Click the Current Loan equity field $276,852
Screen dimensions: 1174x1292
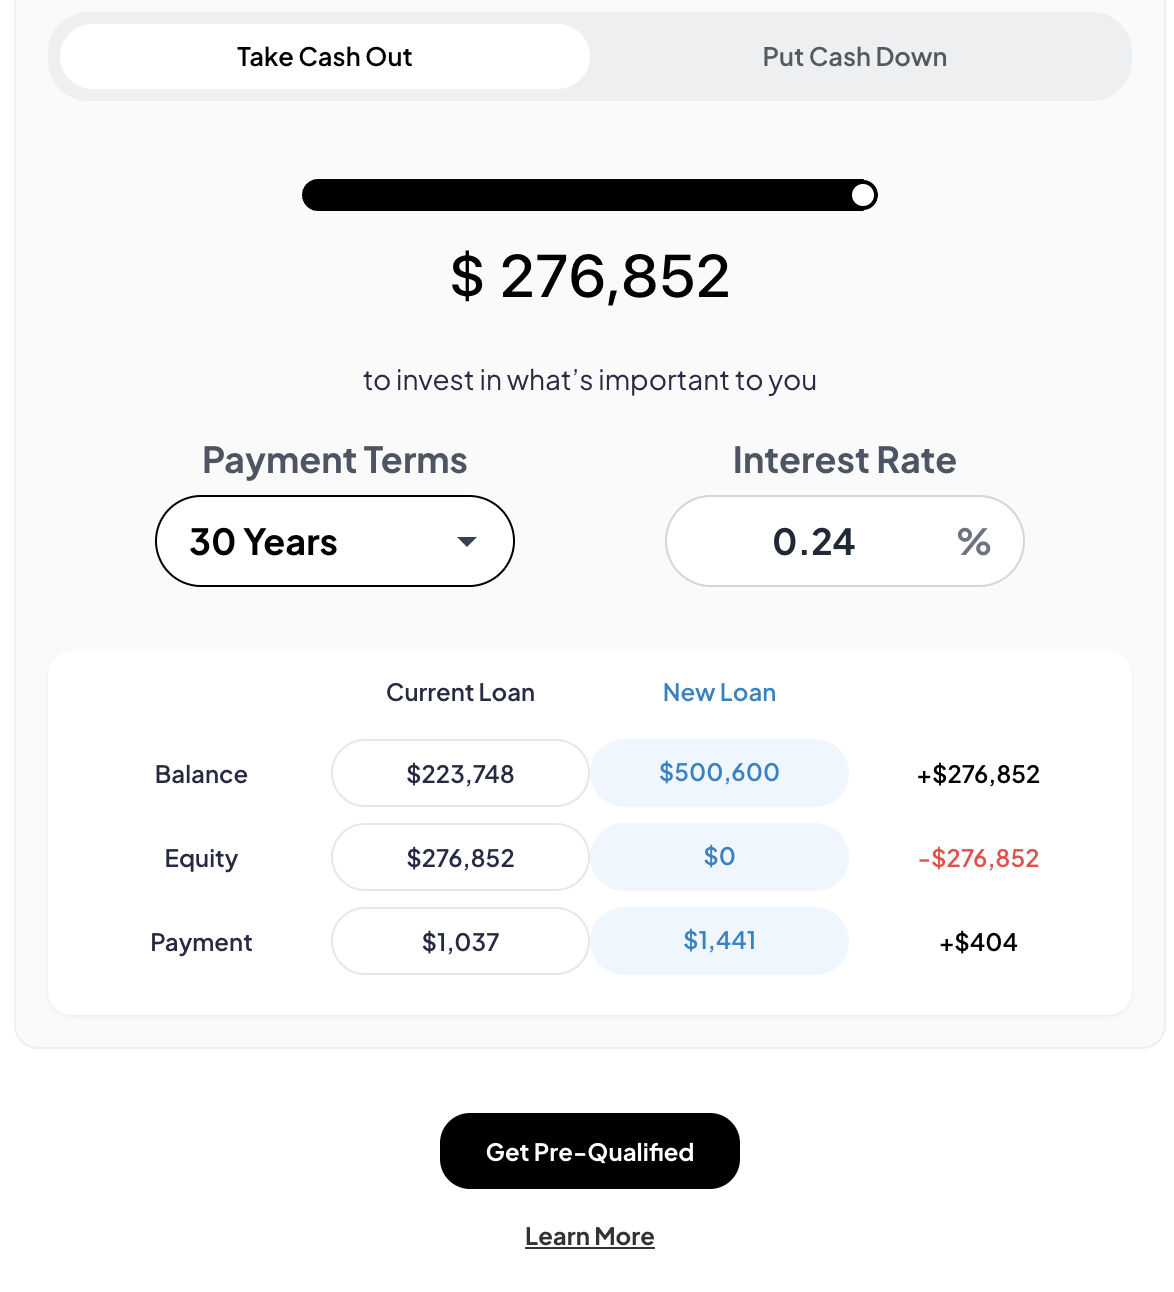click(x=460, y=857)
